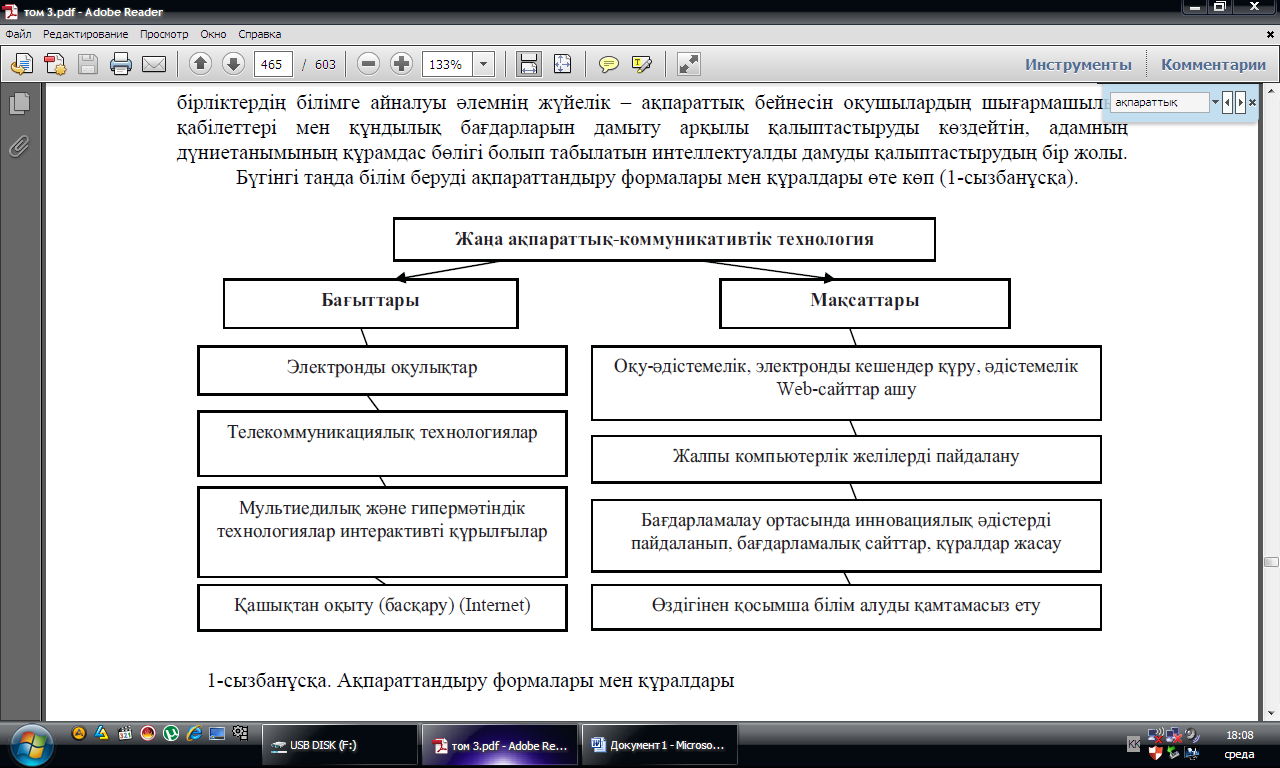This screenshot has height=768, width=1280.
Task: Open the Просмотр menu
Action: [164, 34]
